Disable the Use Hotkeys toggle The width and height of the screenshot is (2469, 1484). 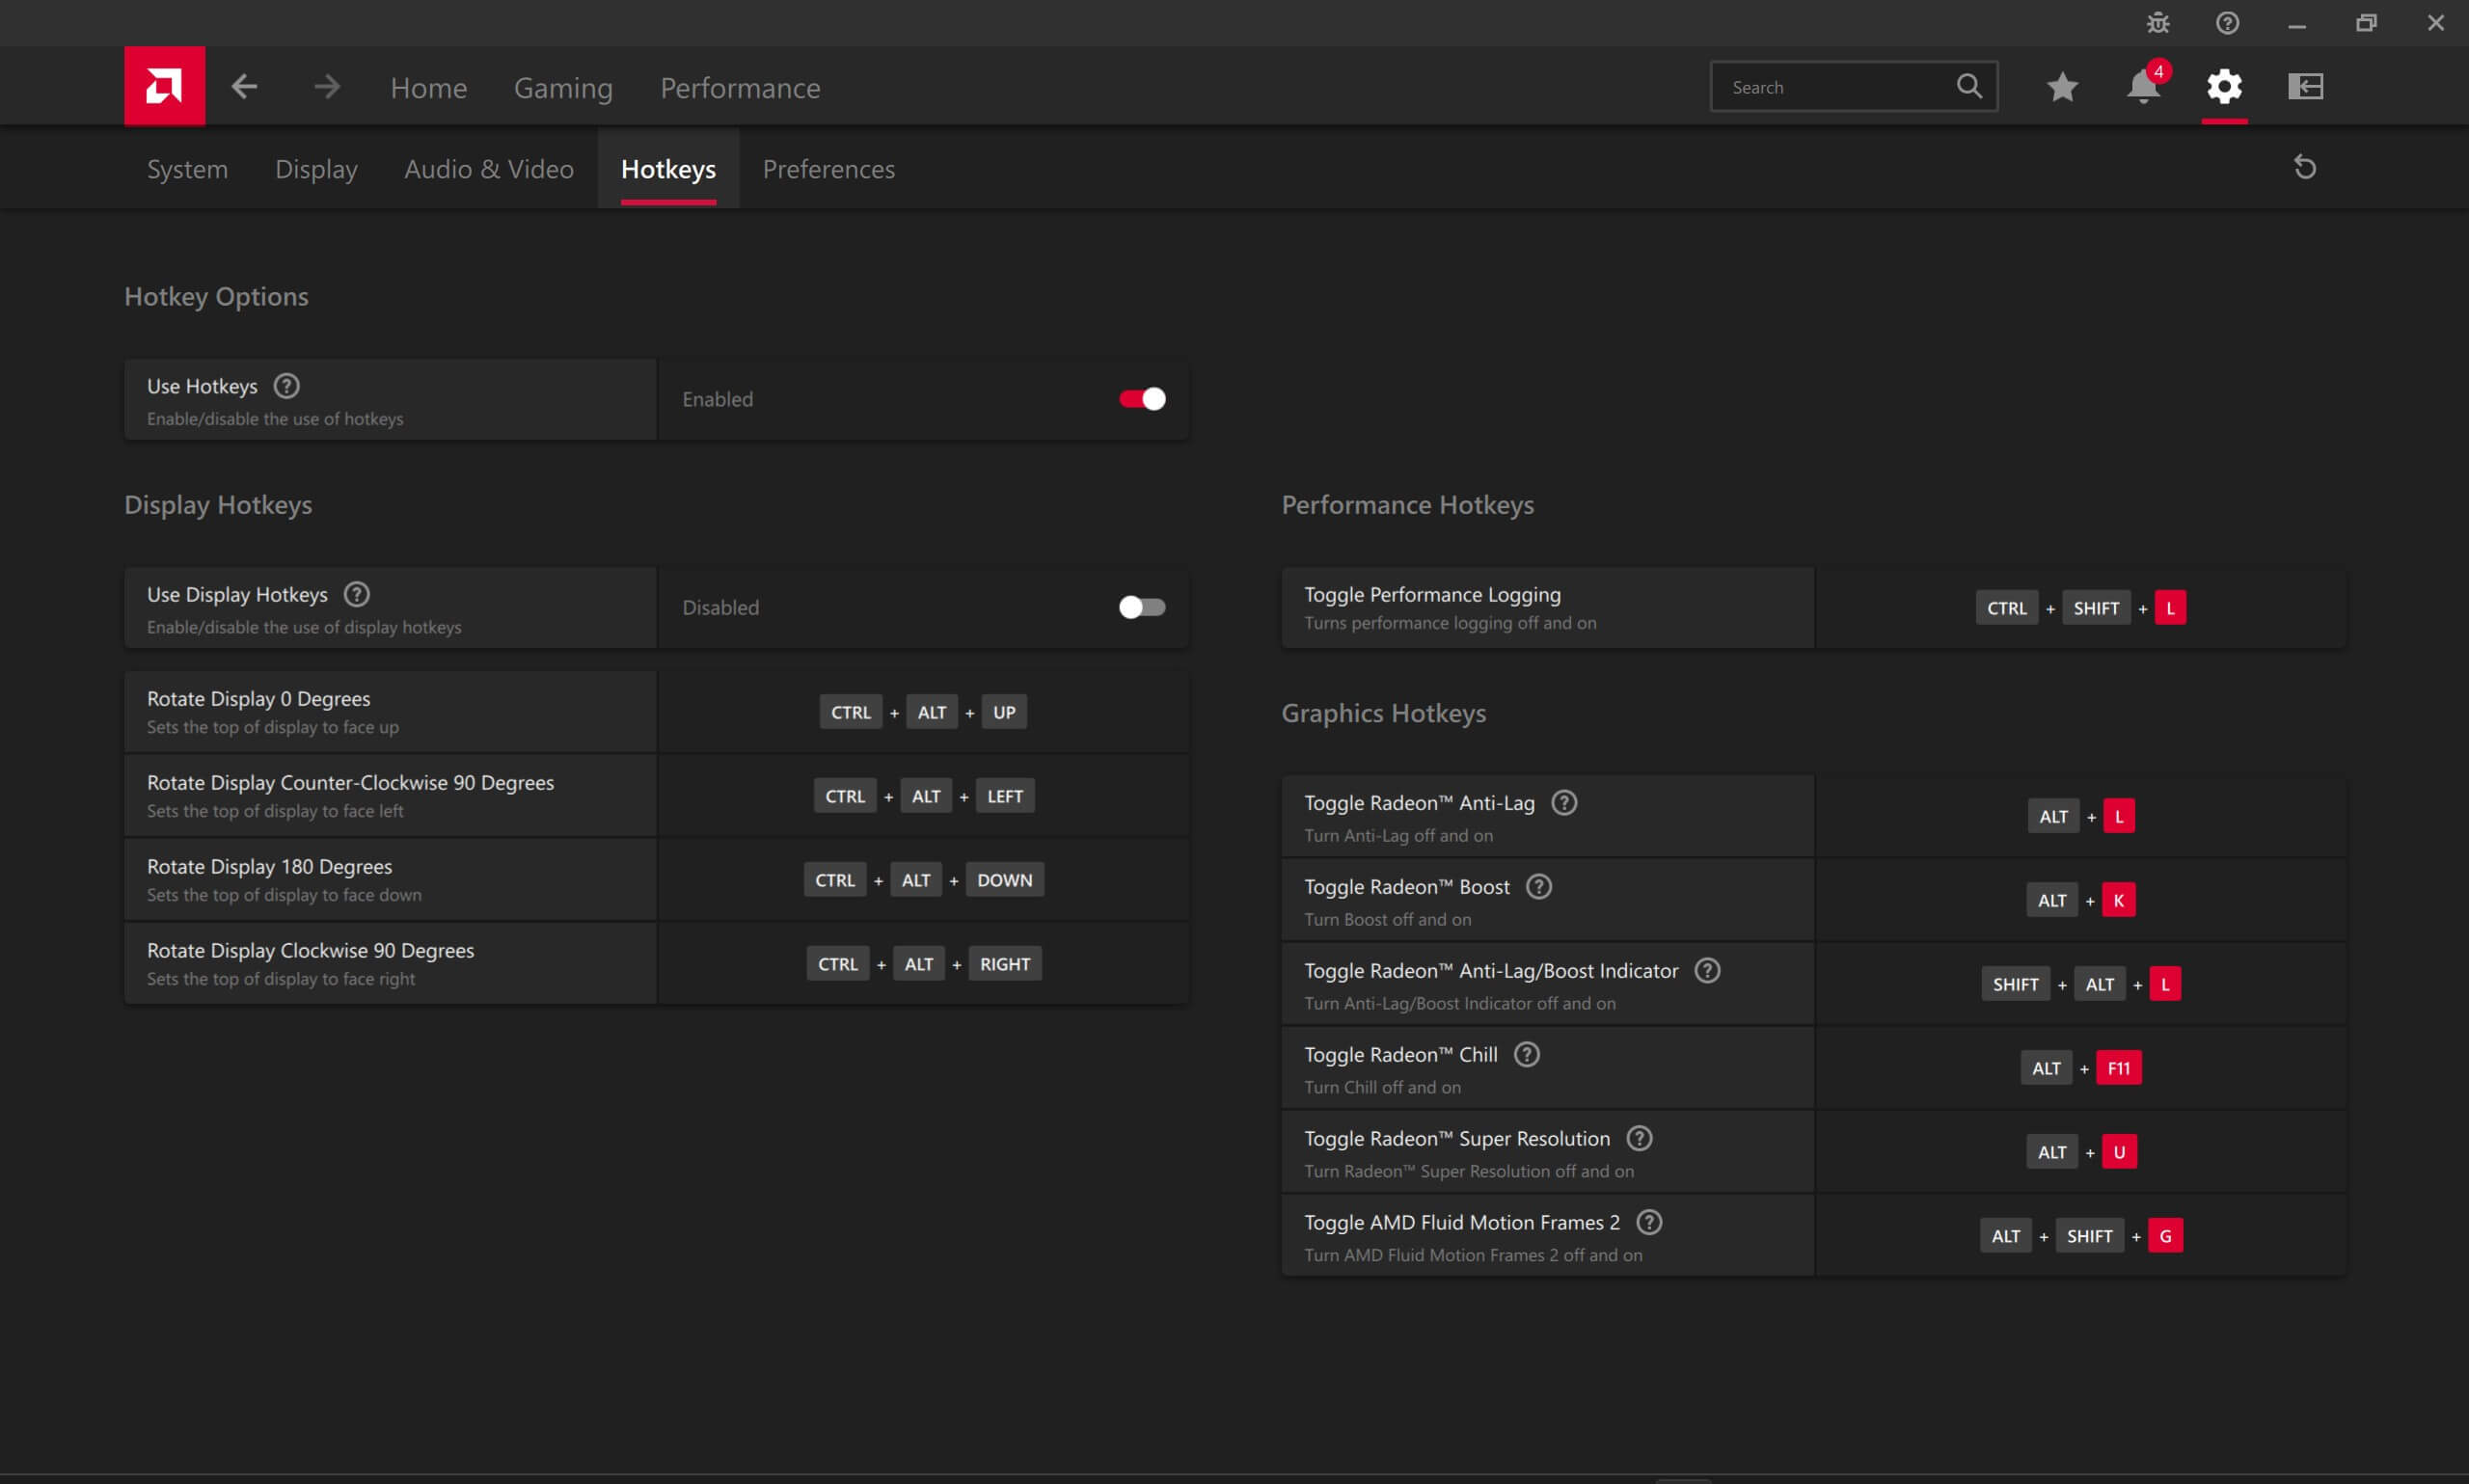tap(1141, 399)
